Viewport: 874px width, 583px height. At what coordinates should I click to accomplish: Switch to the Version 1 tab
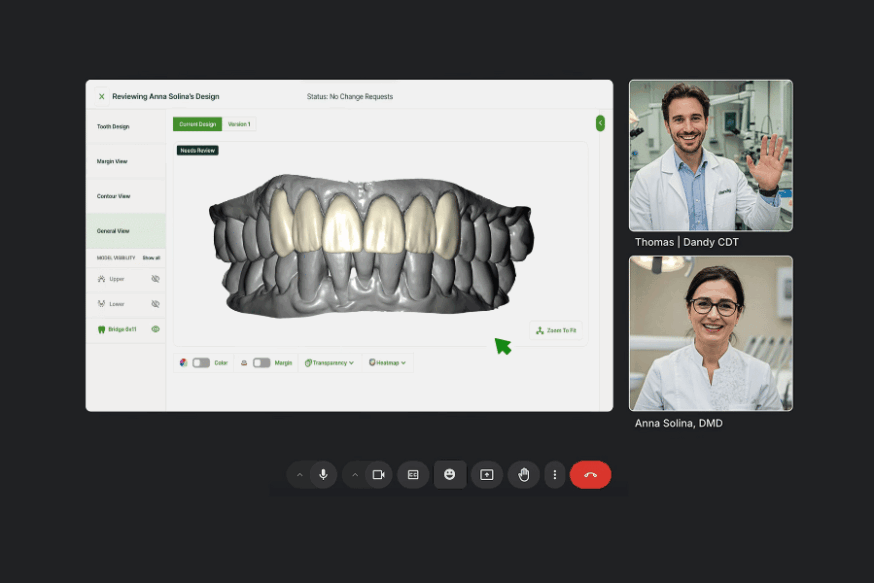point(239,124)
